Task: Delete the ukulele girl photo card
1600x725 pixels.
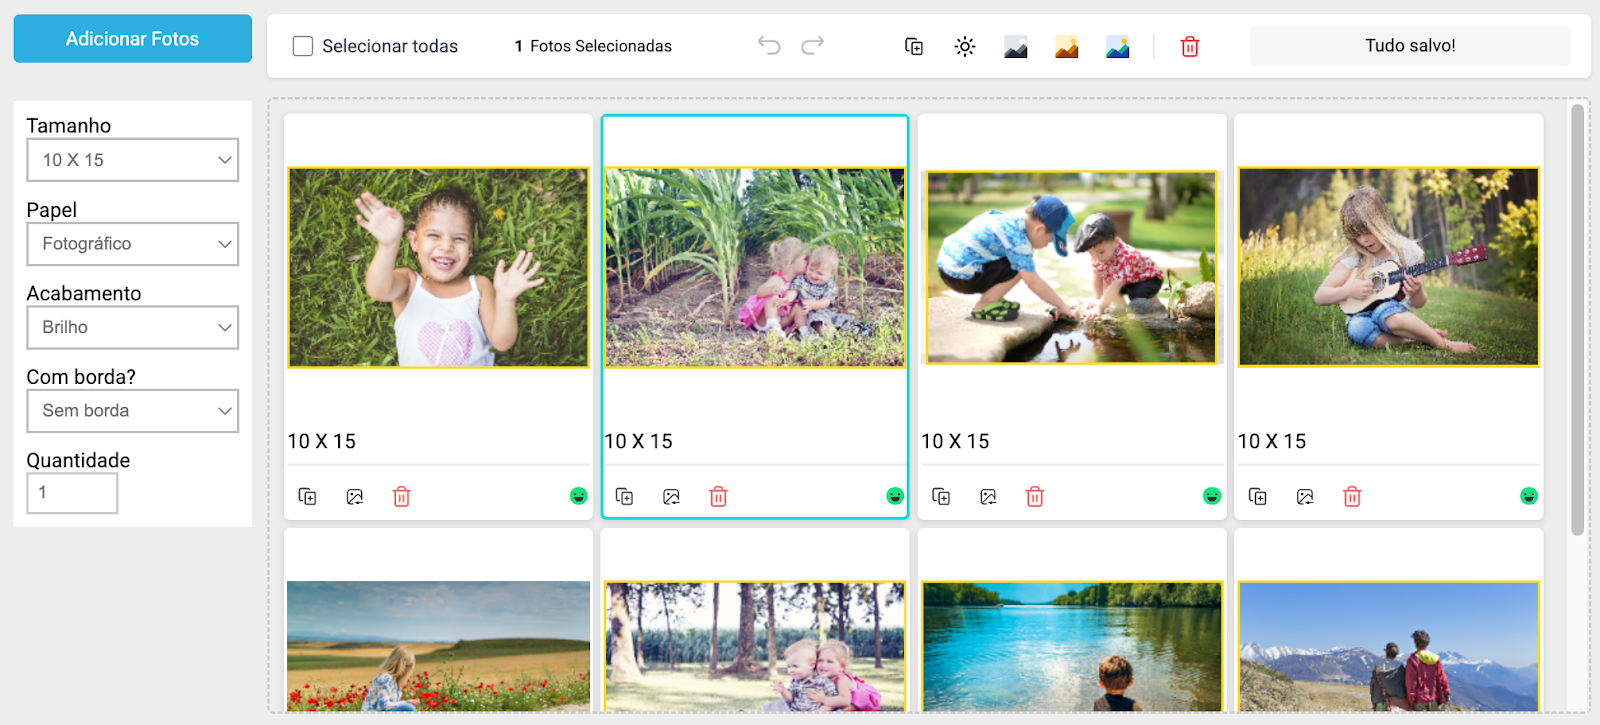Action: 1352,497
